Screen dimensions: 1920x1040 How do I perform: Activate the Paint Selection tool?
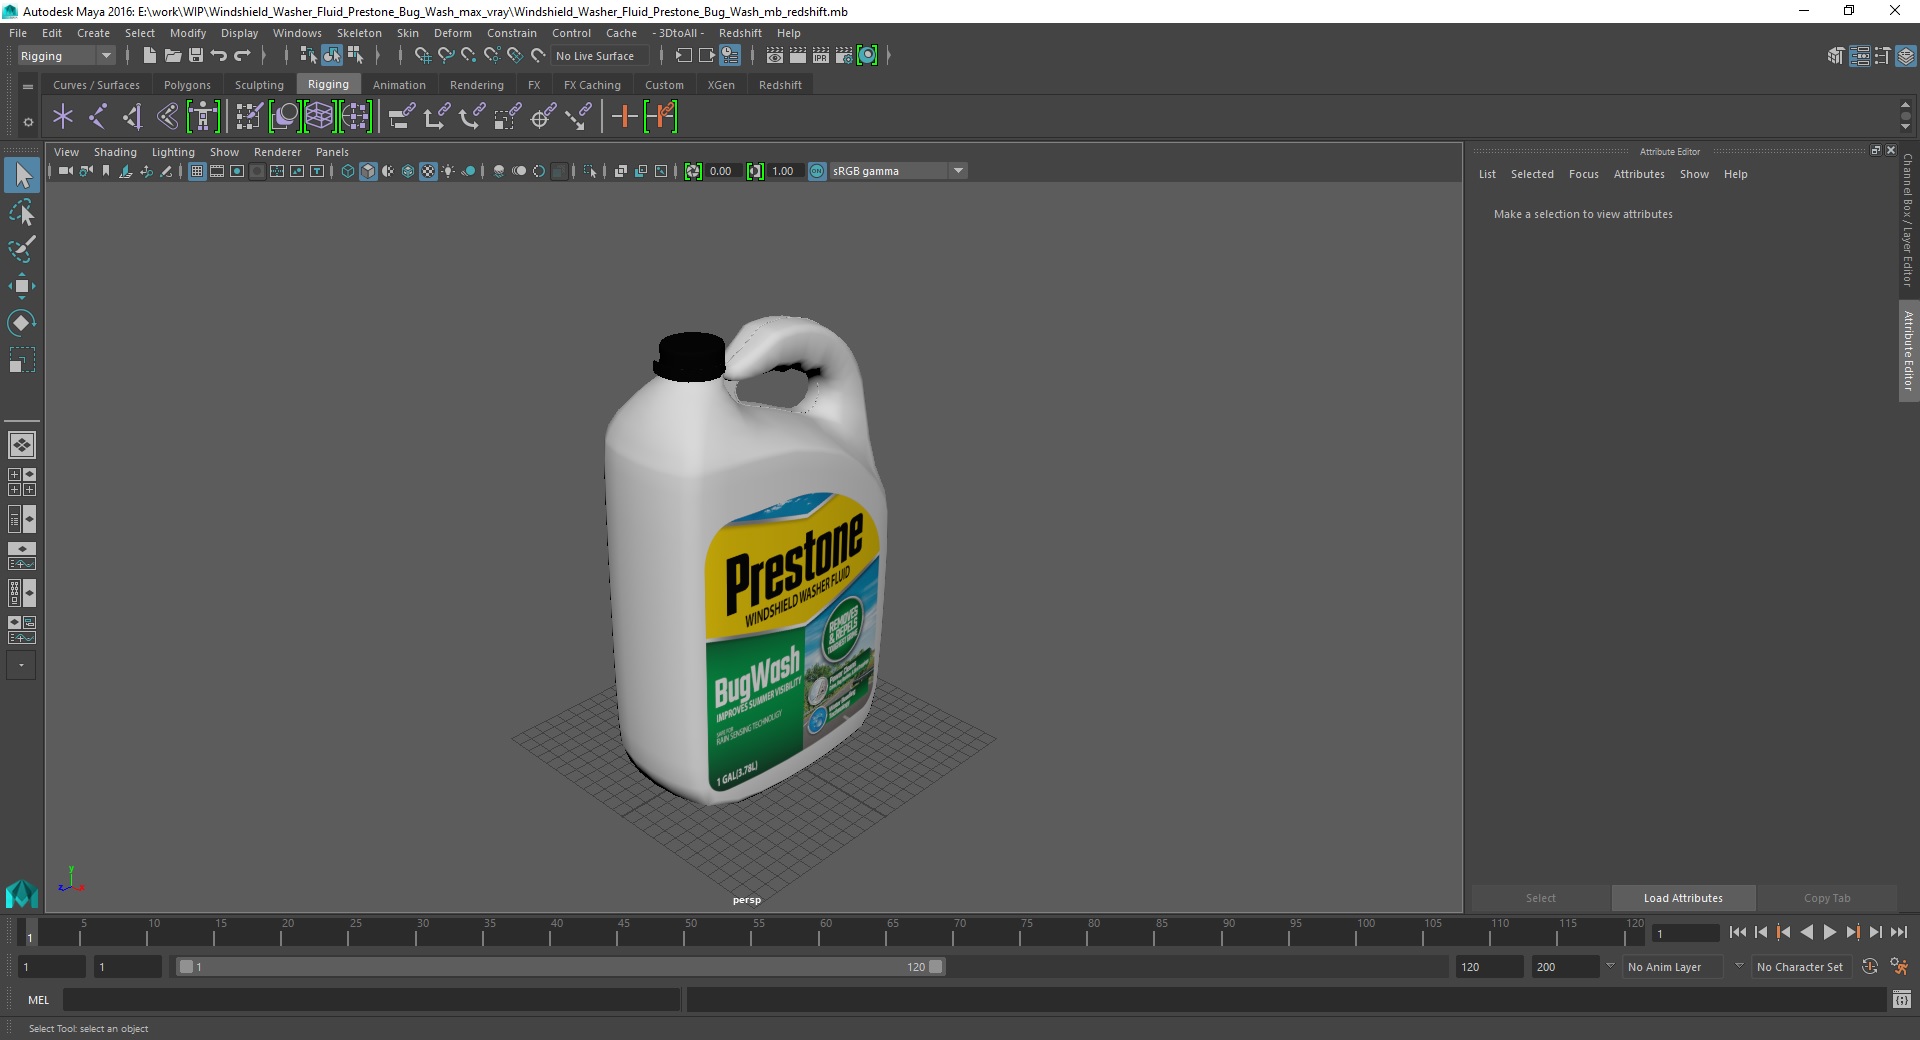pyautogui.click(x=22, y=249)
